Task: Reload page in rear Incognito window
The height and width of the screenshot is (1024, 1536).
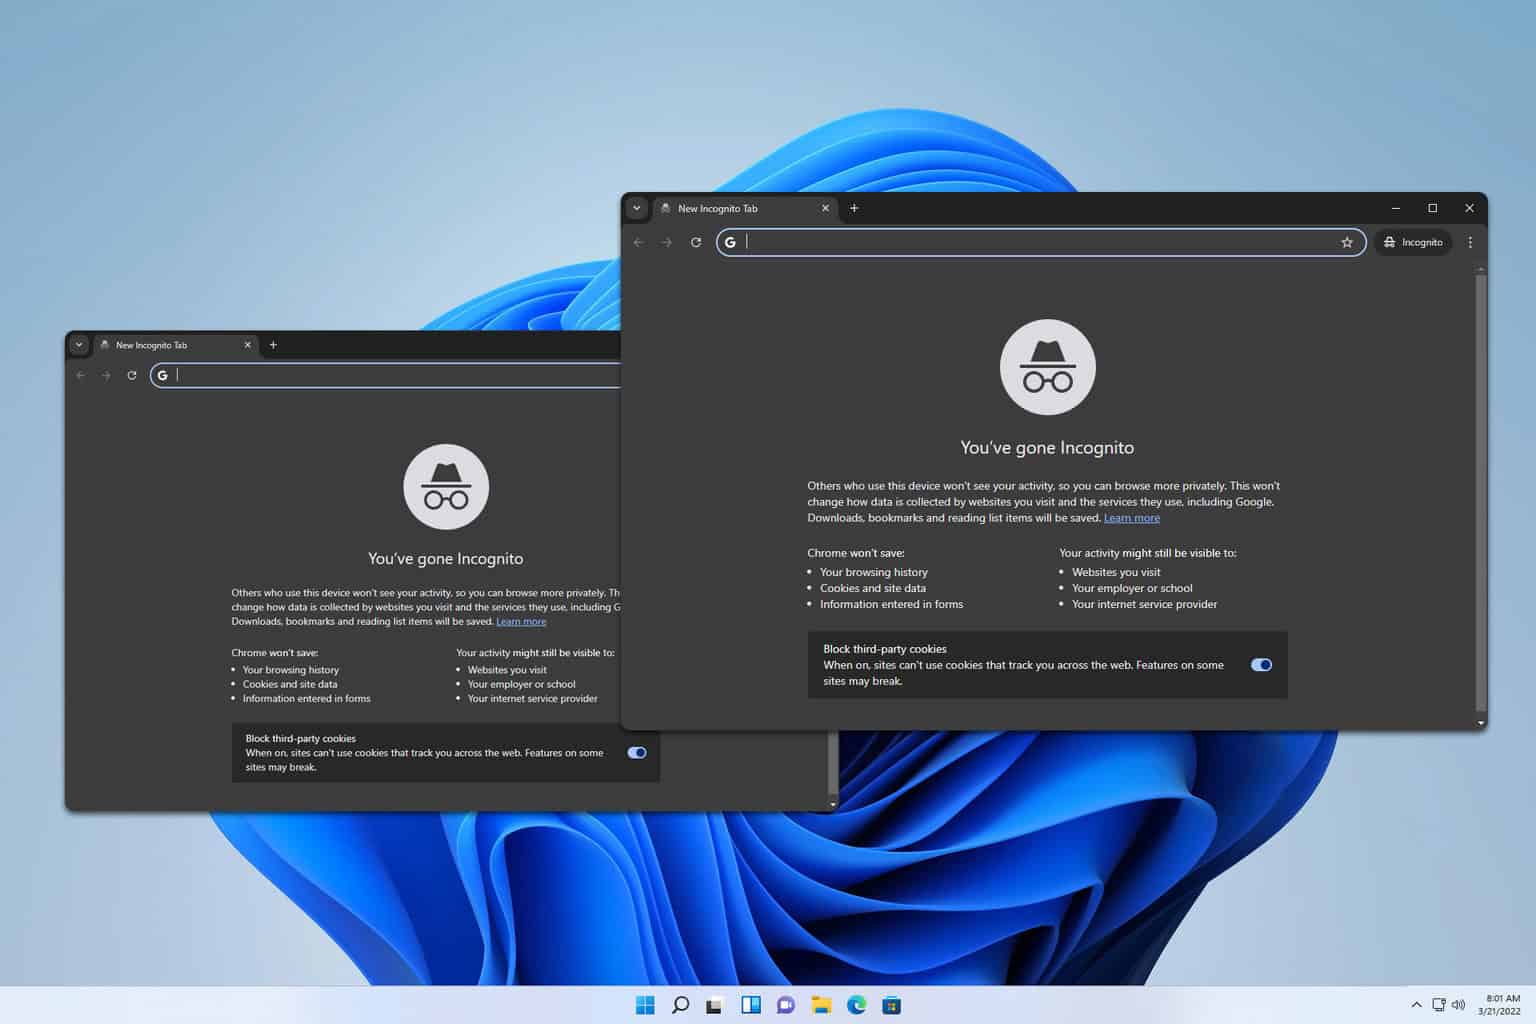Action: 131,375
